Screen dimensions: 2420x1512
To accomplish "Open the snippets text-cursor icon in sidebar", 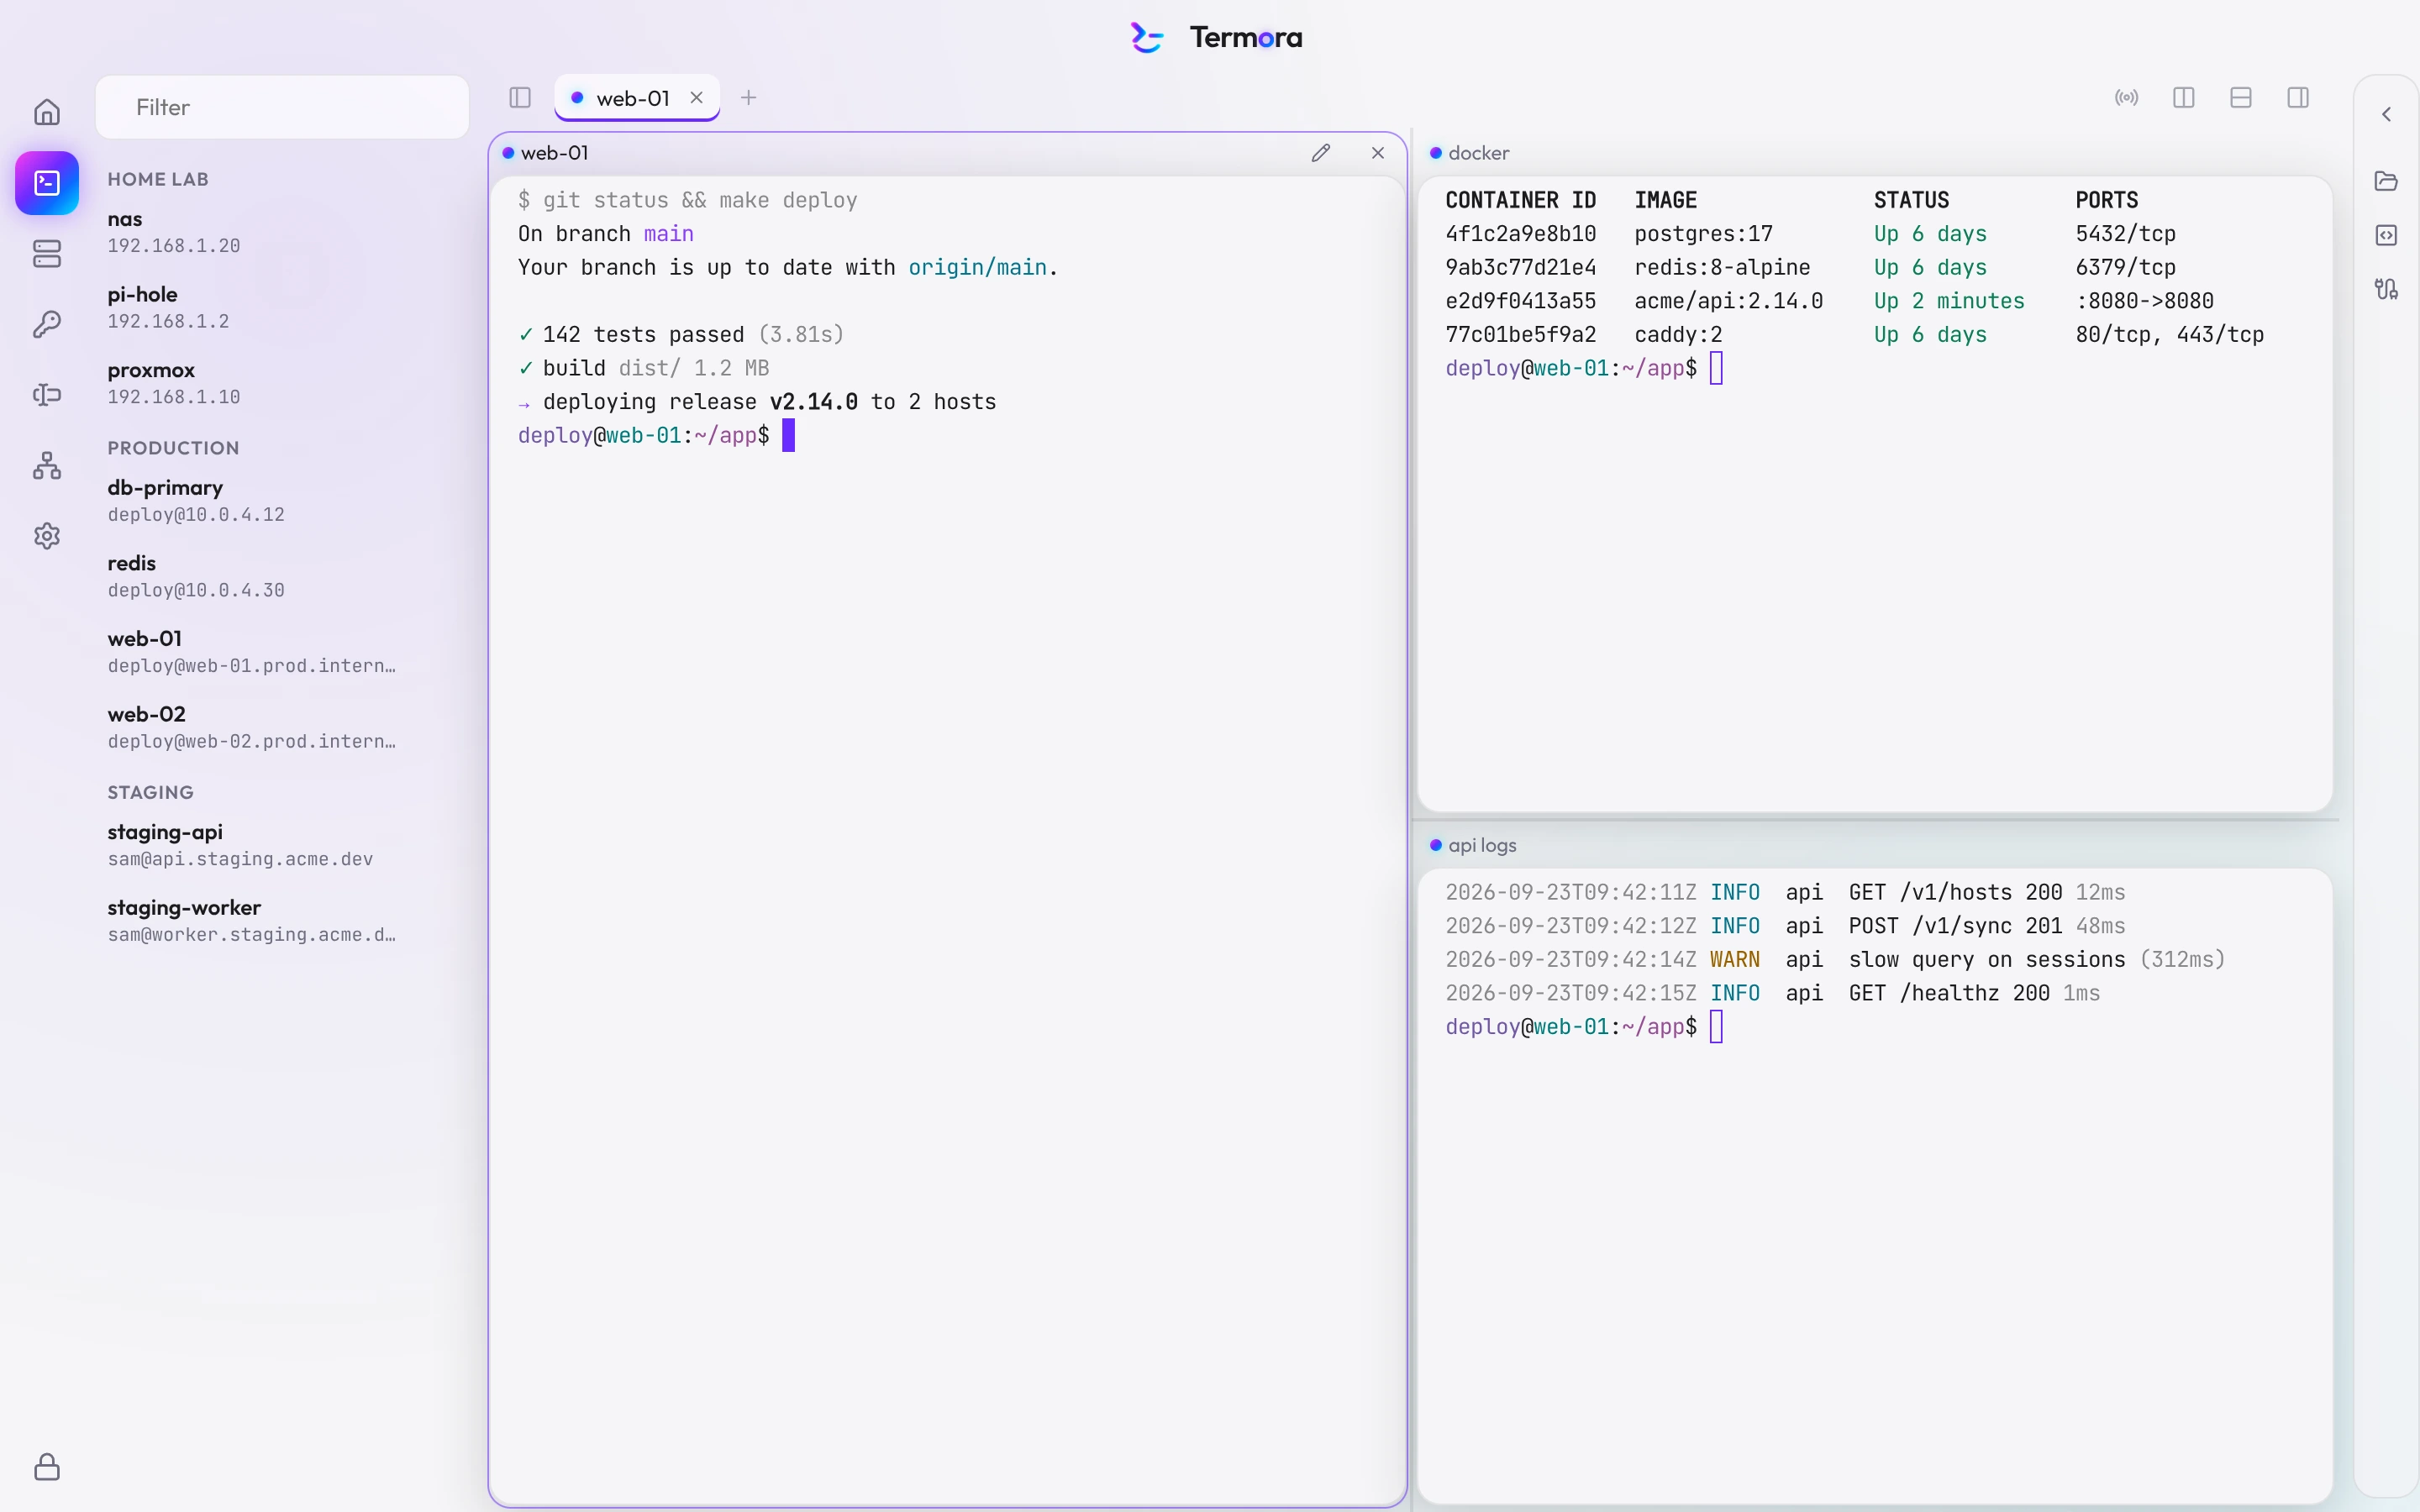I will [x=47, y=395].
